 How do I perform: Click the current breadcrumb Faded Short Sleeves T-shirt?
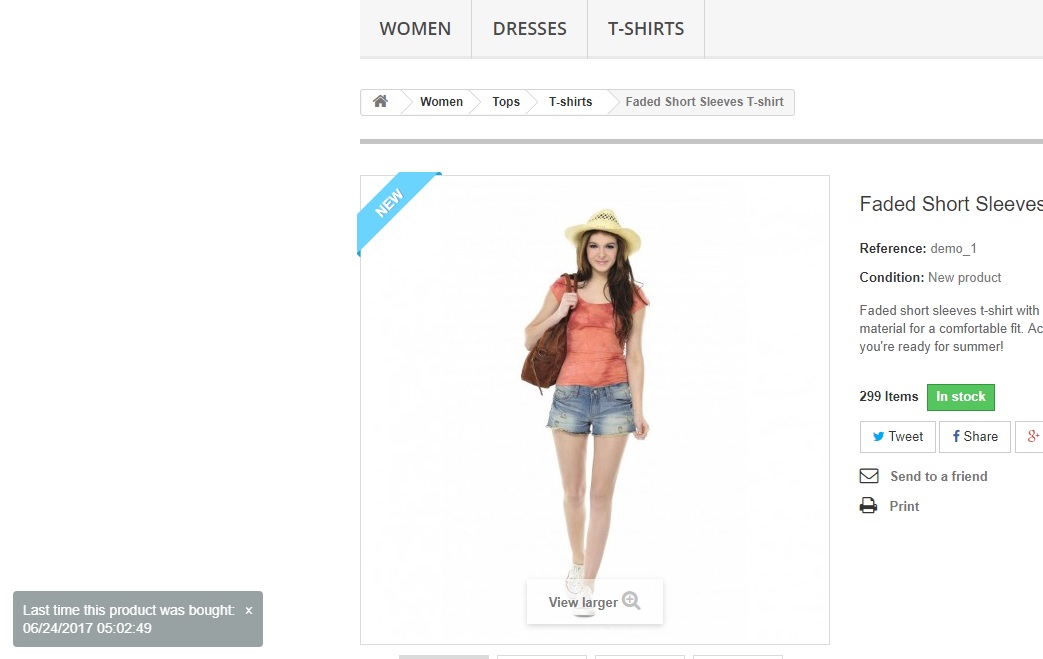click(x=704, y=102)
